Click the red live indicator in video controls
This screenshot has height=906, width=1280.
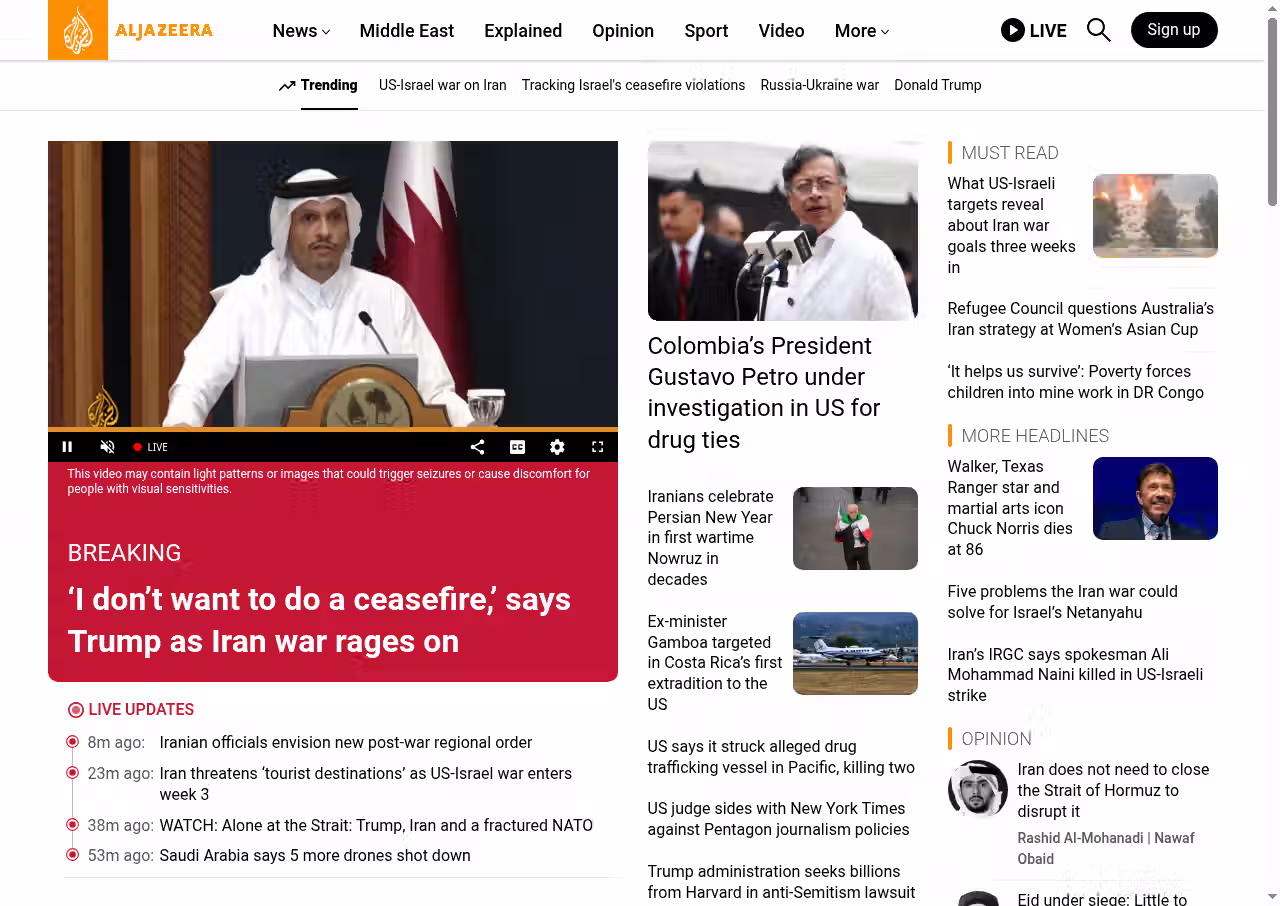point(138,447)
